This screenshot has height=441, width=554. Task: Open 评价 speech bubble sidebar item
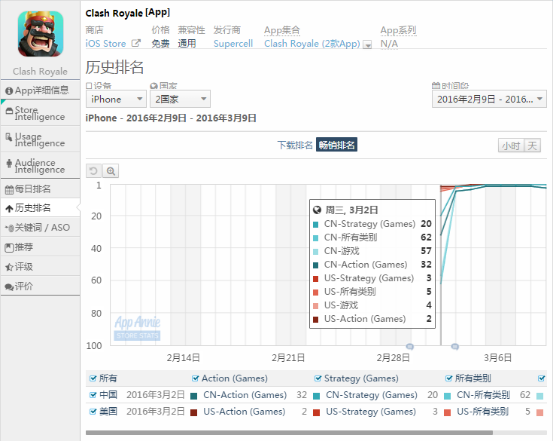(x=41, y=286)
